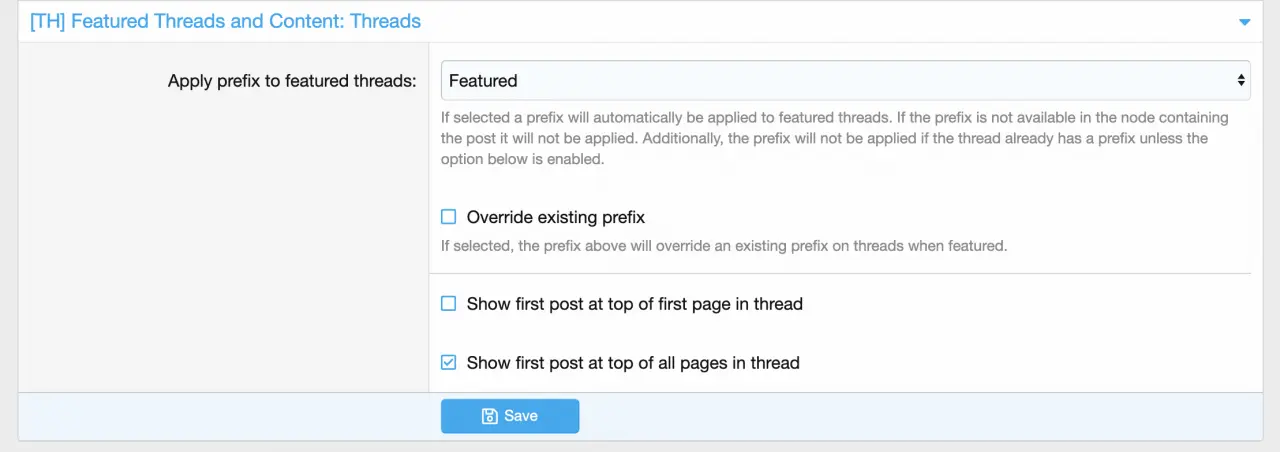Click the floppy disk icon in Save
The height and width of the screenshot is (452, 1280).
tap(490, 416)
